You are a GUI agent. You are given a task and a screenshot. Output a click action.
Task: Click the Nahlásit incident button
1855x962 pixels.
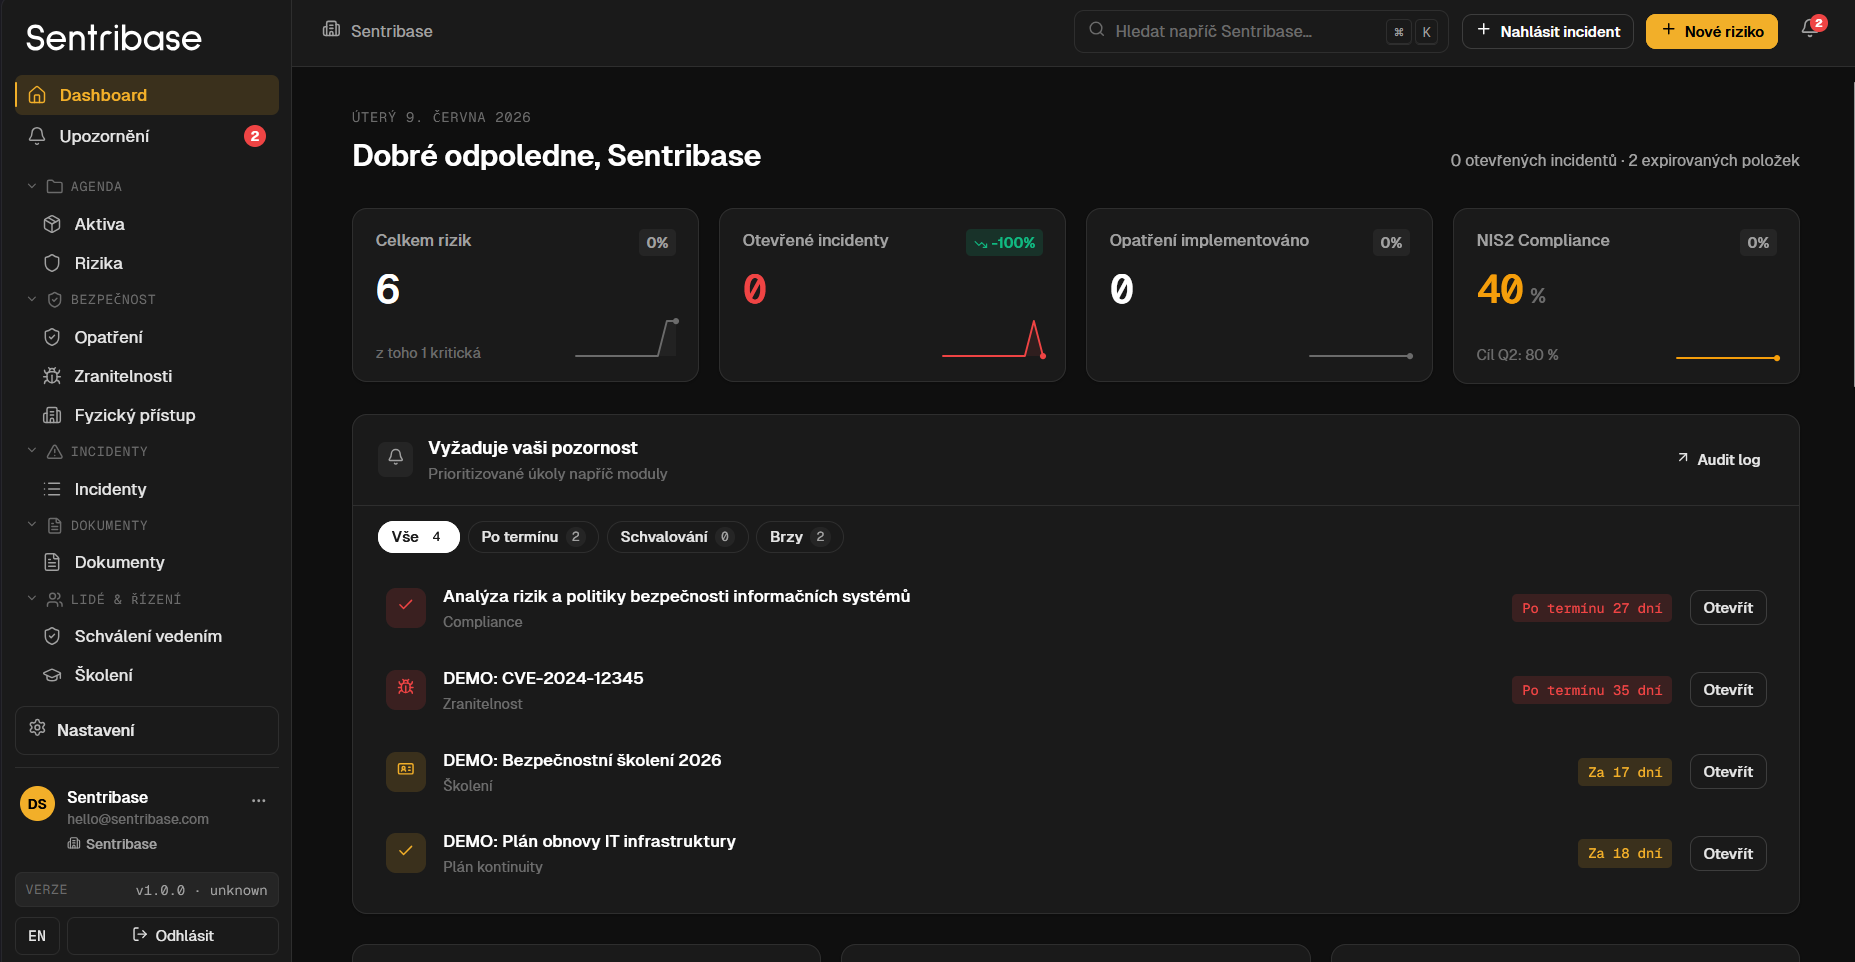(1547, 31)
